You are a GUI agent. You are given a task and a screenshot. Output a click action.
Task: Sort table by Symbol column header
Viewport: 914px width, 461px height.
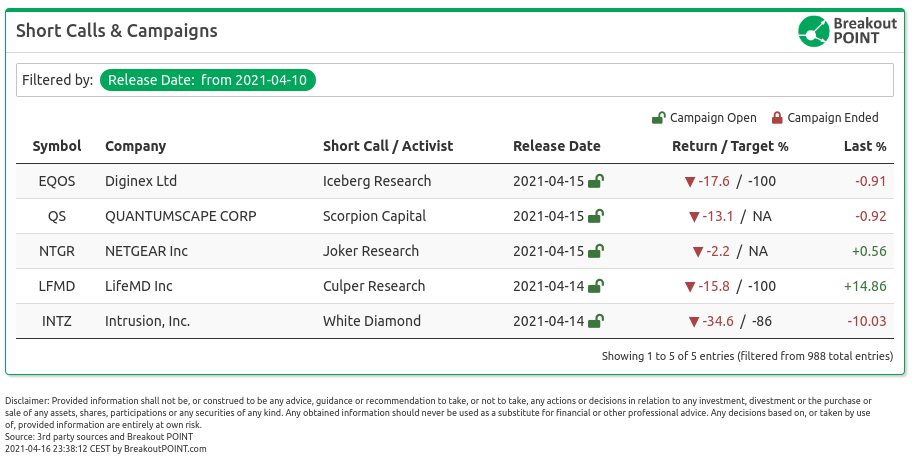pos(57,146)
